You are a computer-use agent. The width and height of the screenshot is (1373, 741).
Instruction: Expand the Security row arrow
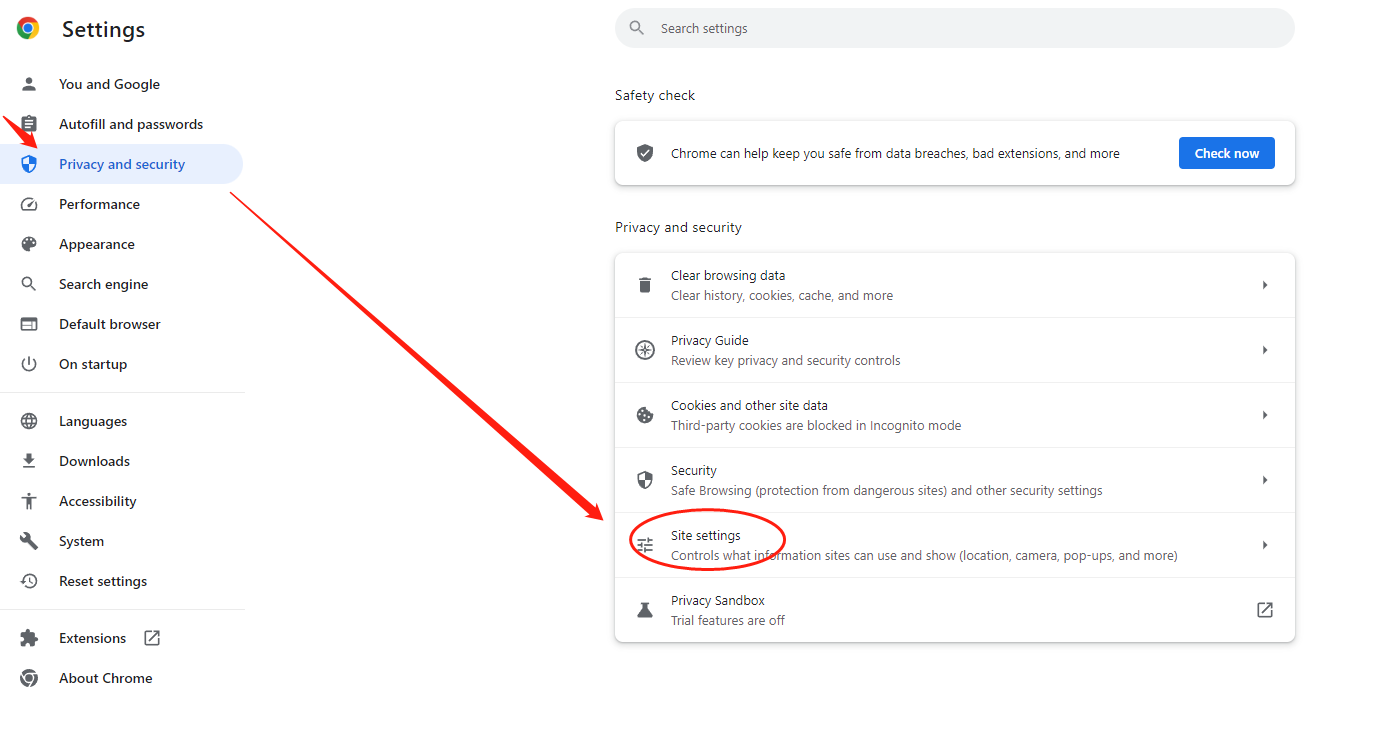(1265, 480)
